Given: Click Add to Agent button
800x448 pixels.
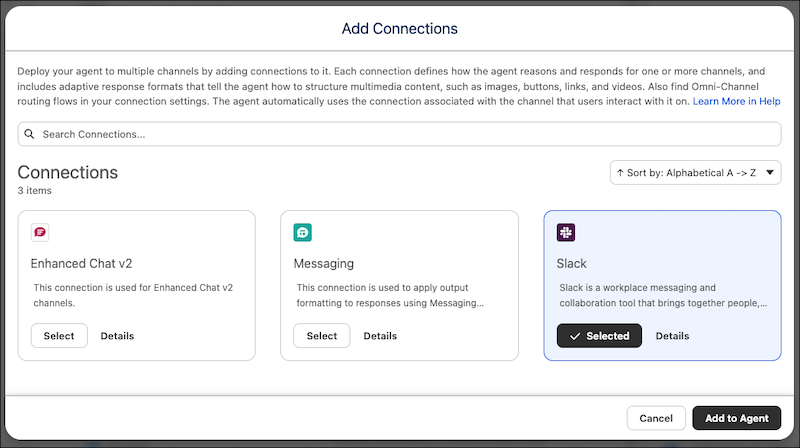Looking at the screenshot, I should (x=737, y=418).
